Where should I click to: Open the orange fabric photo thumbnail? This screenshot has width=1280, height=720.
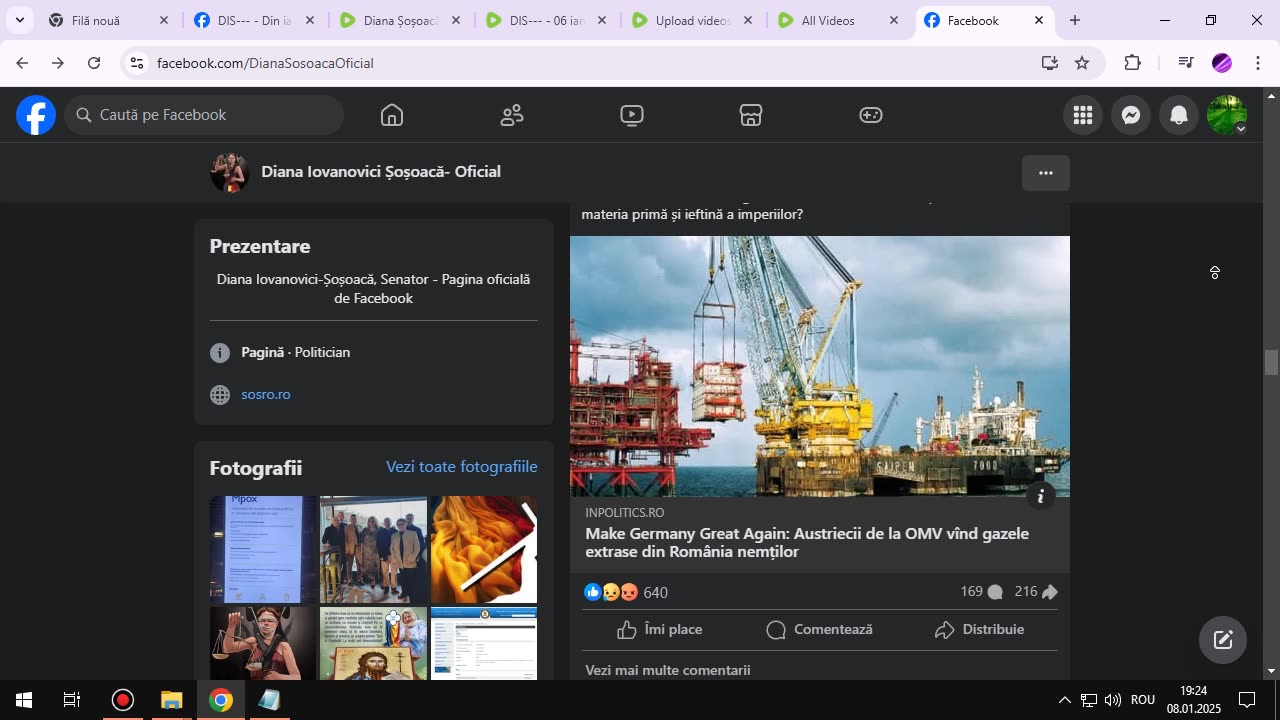484,549
